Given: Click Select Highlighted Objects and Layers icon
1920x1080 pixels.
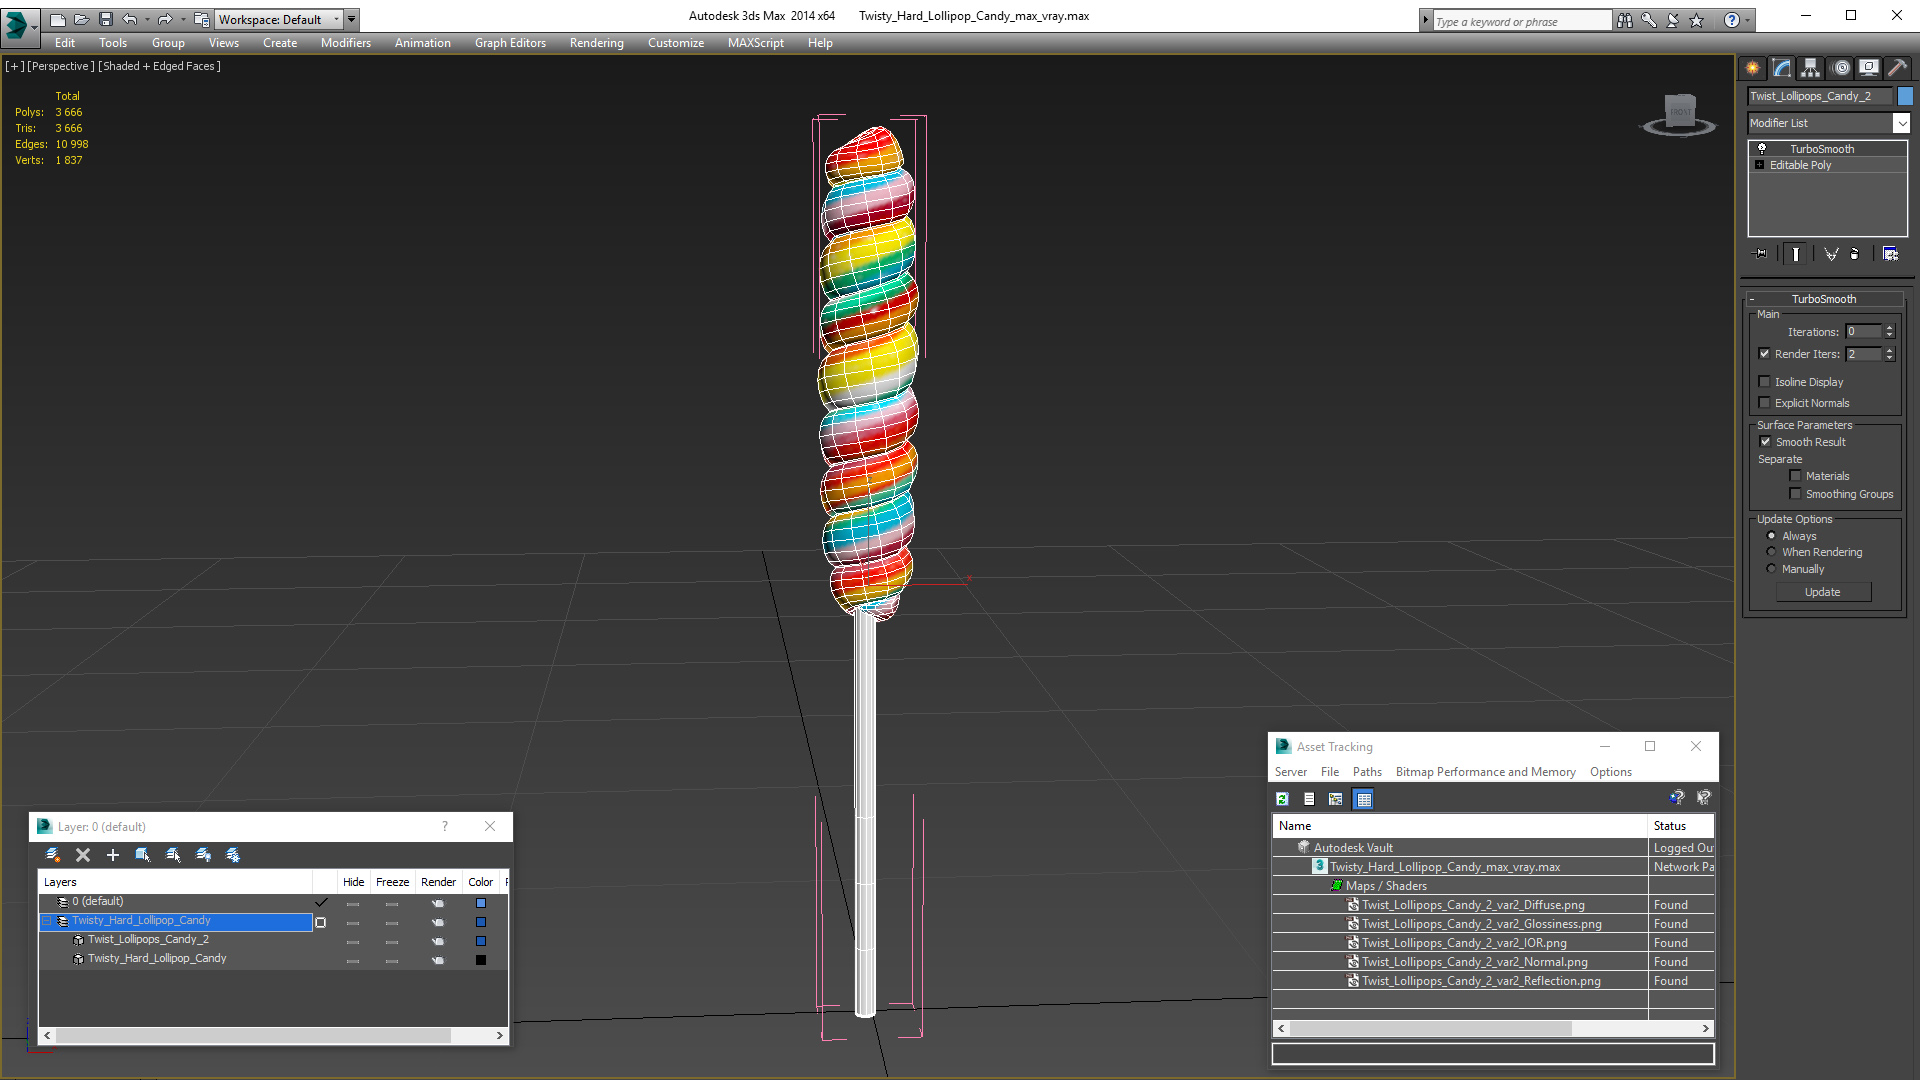Looking at the screenshot, I should click(143, 855).
